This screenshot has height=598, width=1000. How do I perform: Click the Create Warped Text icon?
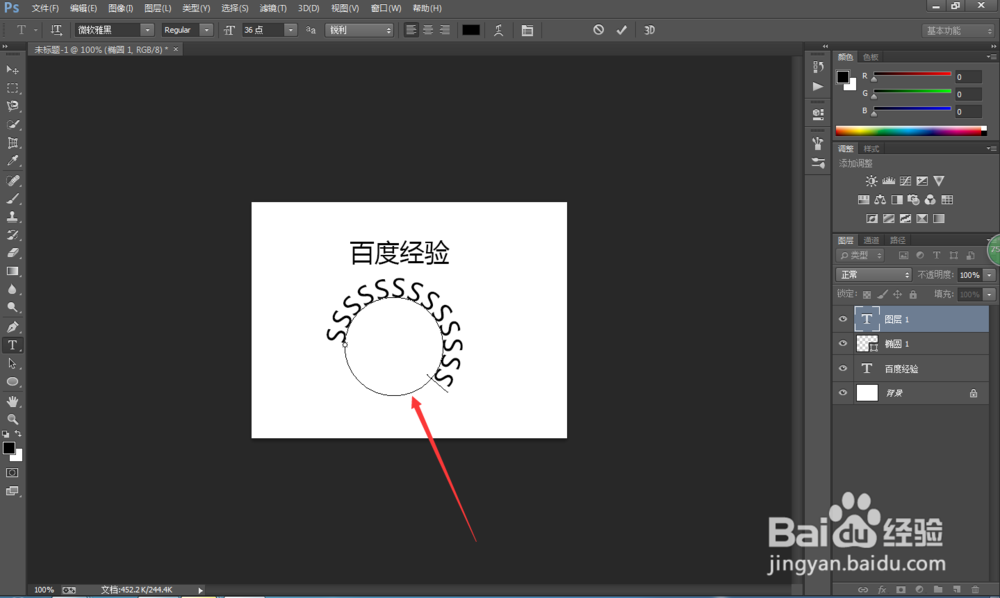click(499, 30)
